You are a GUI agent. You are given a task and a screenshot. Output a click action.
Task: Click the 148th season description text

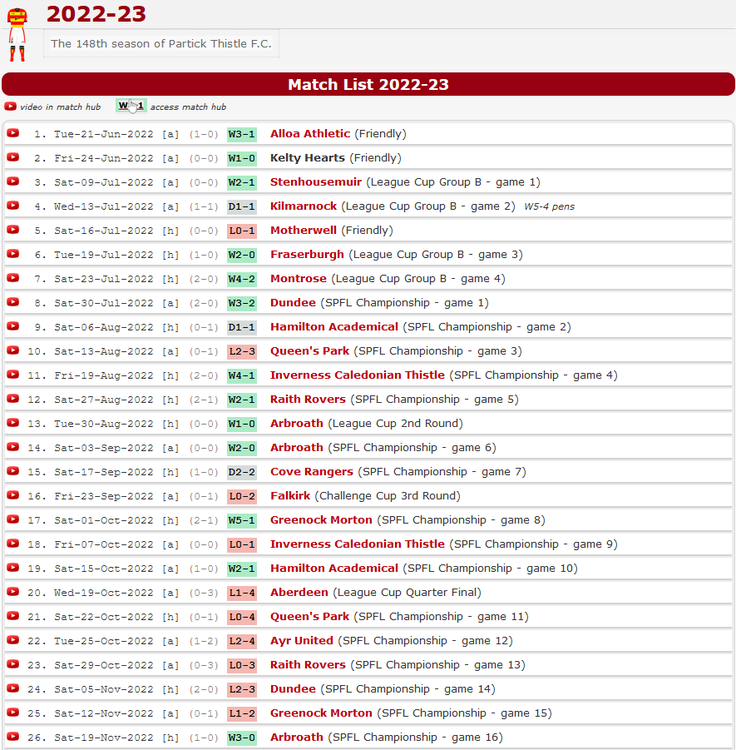pos(161,44)
